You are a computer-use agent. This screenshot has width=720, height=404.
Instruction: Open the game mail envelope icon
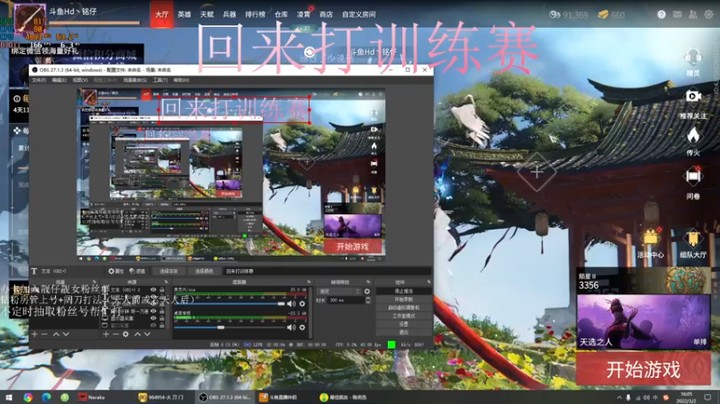pyautogui.click(x=677, y=15)
